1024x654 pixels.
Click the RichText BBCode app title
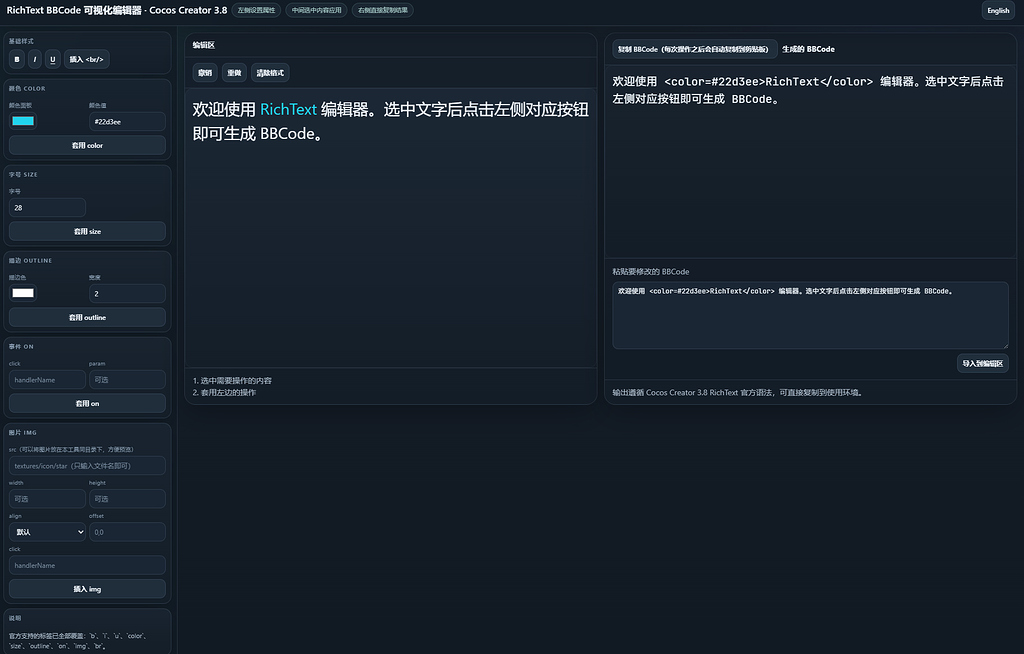click(x=117, y=10)
